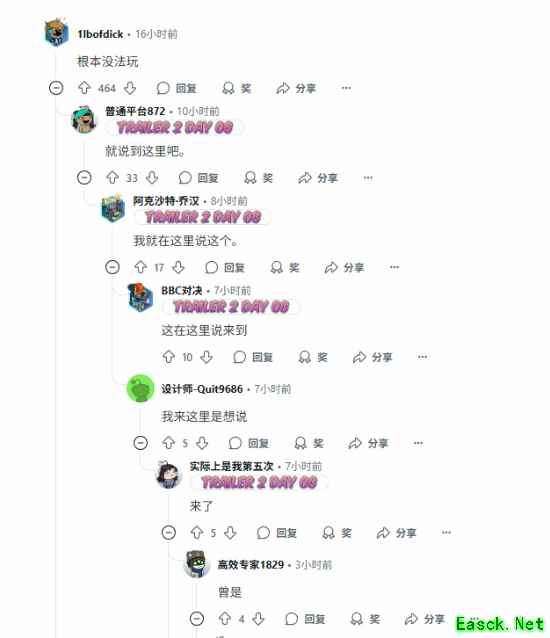Viewport: 550px width, 638px height.
Task: Downvote the comment with 33 votes
Action: 152,178
